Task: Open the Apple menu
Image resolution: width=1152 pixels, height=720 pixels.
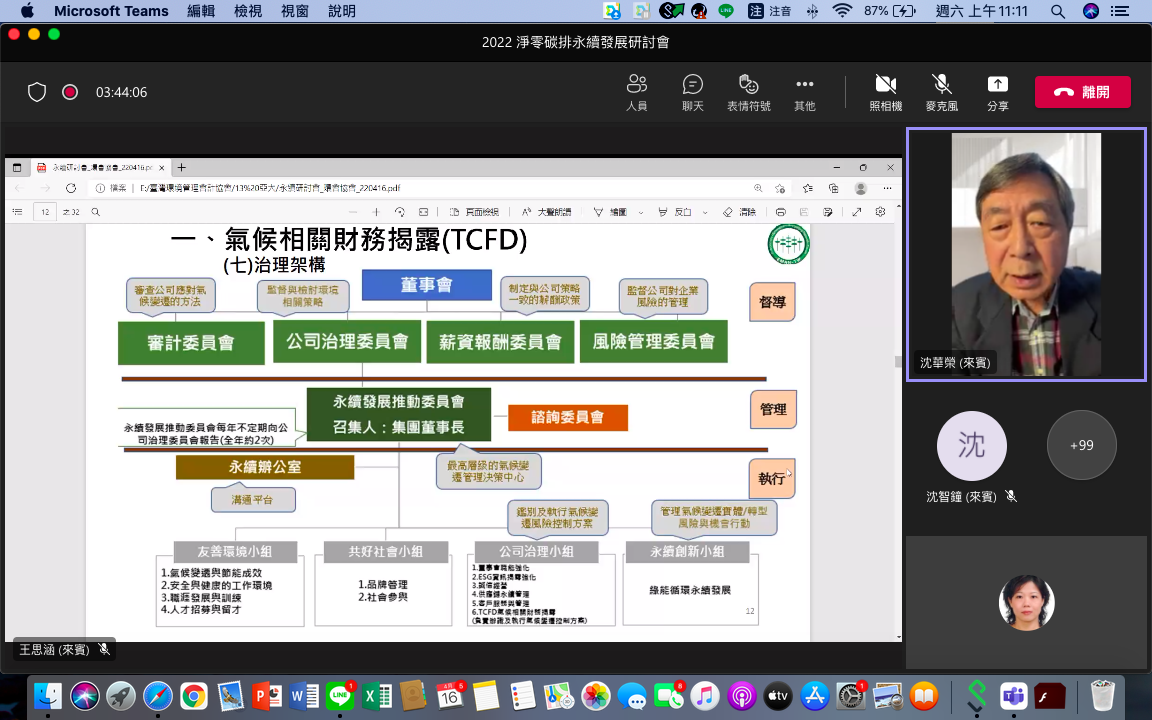Action: point(27,10)
